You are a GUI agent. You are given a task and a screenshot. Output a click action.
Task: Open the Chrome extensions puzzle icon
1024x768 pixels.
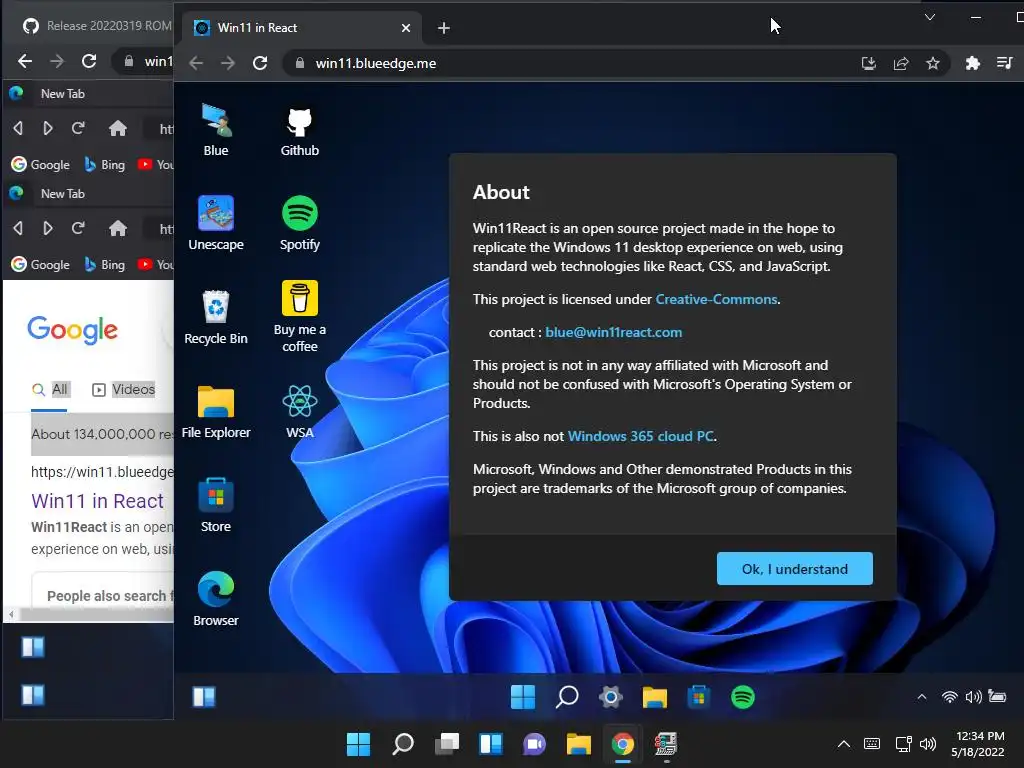click(x=972, y=63)
